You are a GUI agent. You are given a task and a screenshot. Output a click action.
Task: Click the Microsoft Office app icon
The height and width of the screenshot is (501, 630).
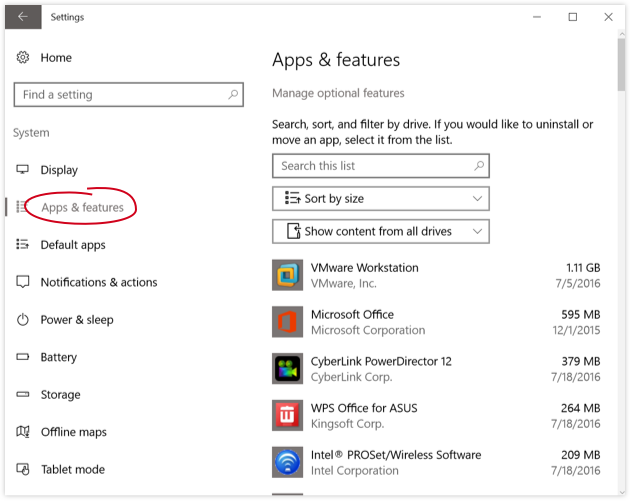[x=287, y=322]
